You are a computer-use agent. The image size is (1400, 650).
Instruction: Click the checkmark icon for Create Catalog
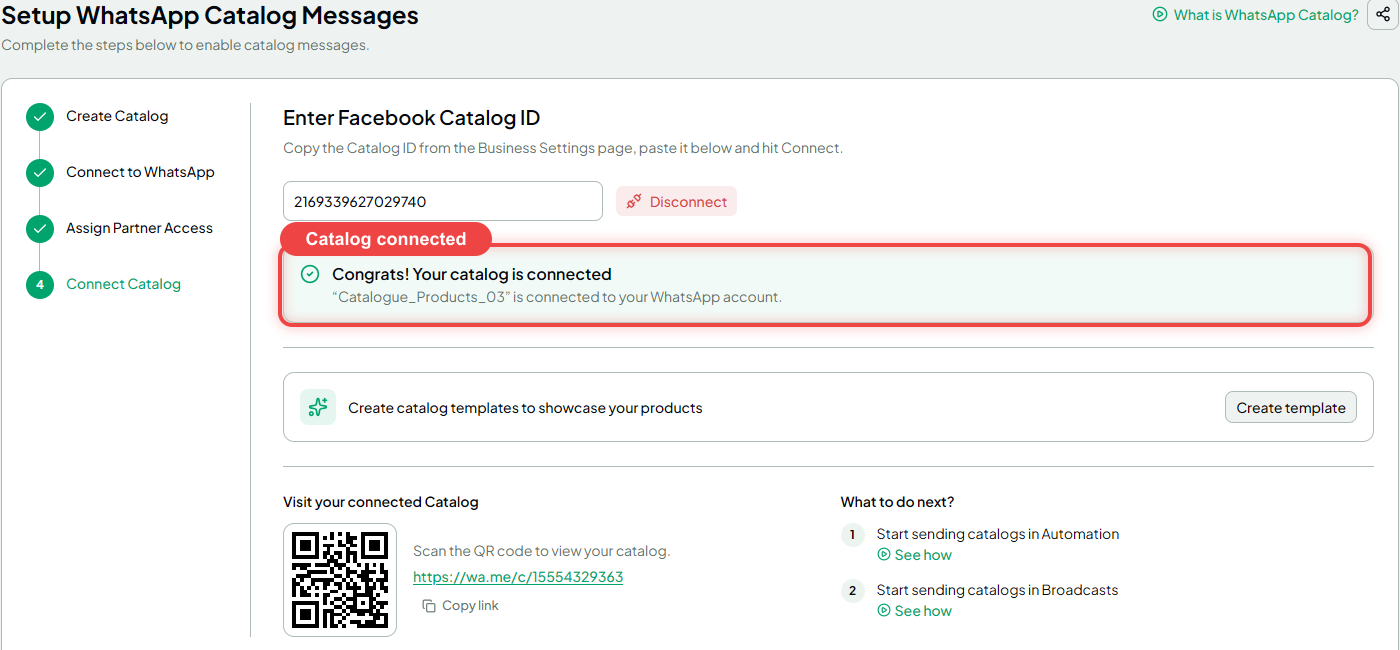pos(40,117)
